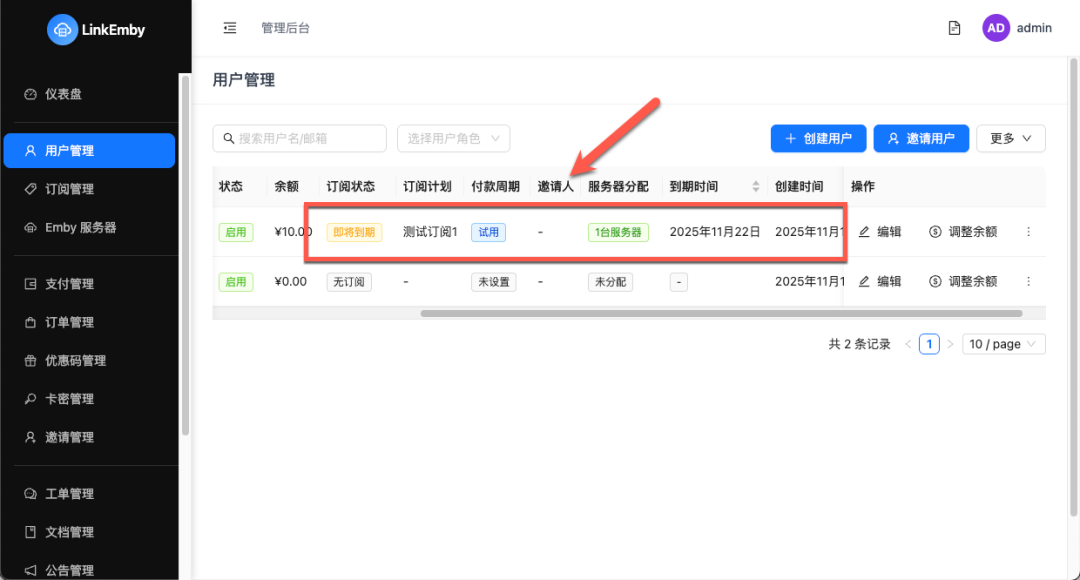
Task: Click the 邀请用户 button
Action: point(921,138)
